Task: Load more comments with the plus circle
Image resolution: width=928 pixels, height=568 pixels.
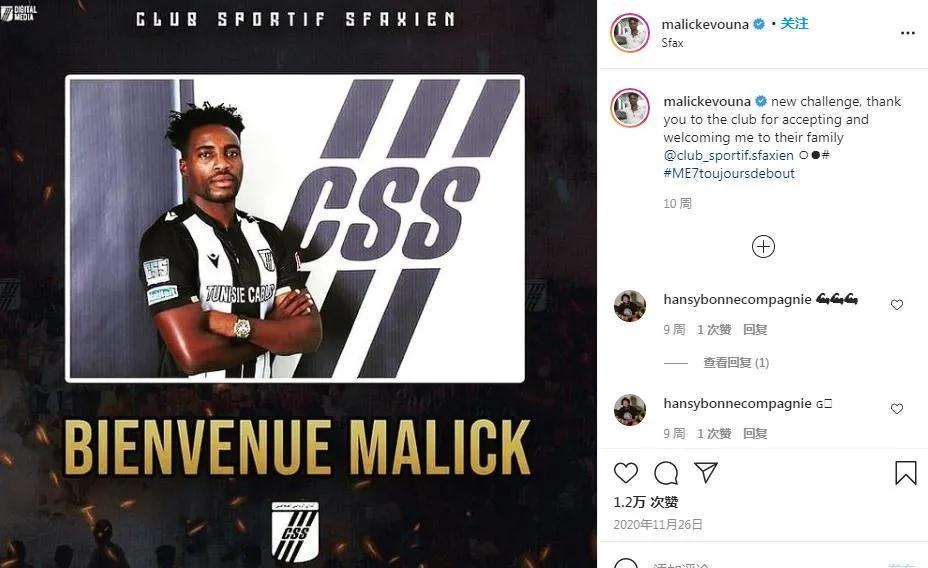Action: coord(763,247)
